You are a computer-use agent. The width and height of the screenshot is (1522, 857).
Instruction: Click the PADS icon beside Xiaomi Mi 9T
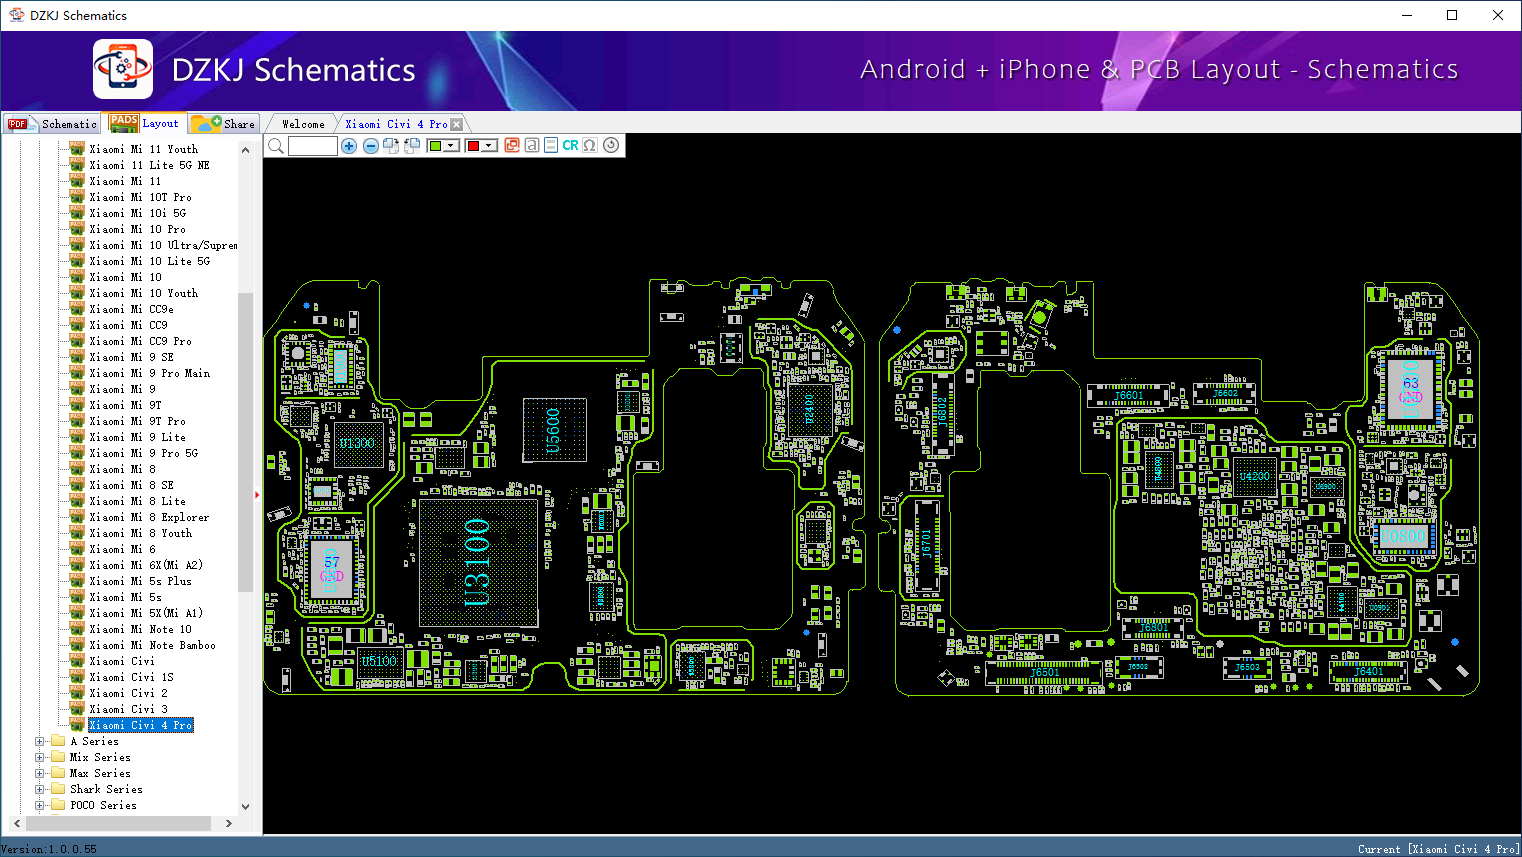(77, 405)
